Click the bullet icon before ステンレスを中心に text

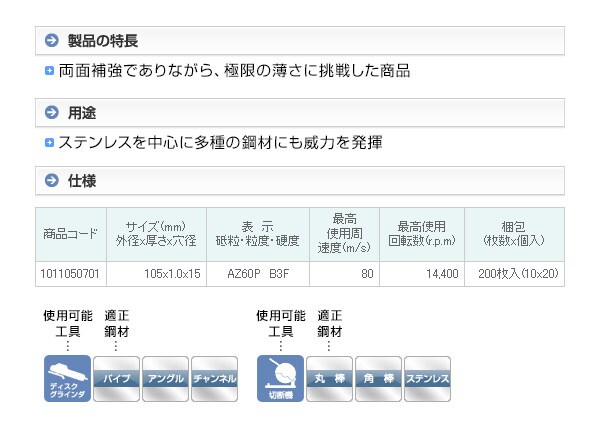49,143
